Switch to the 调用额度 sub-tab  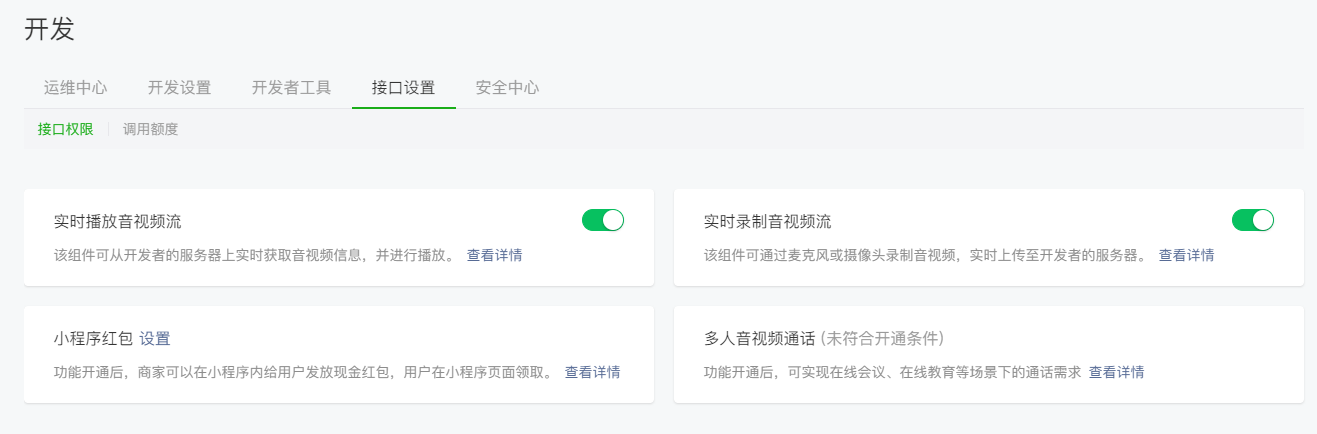(151, 129)
